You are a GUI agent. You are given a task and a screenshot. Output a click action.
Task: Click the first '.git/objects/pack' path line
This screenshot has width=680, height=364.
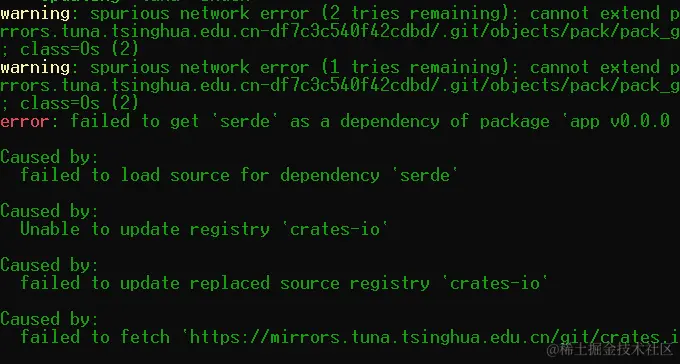point(340,32)
